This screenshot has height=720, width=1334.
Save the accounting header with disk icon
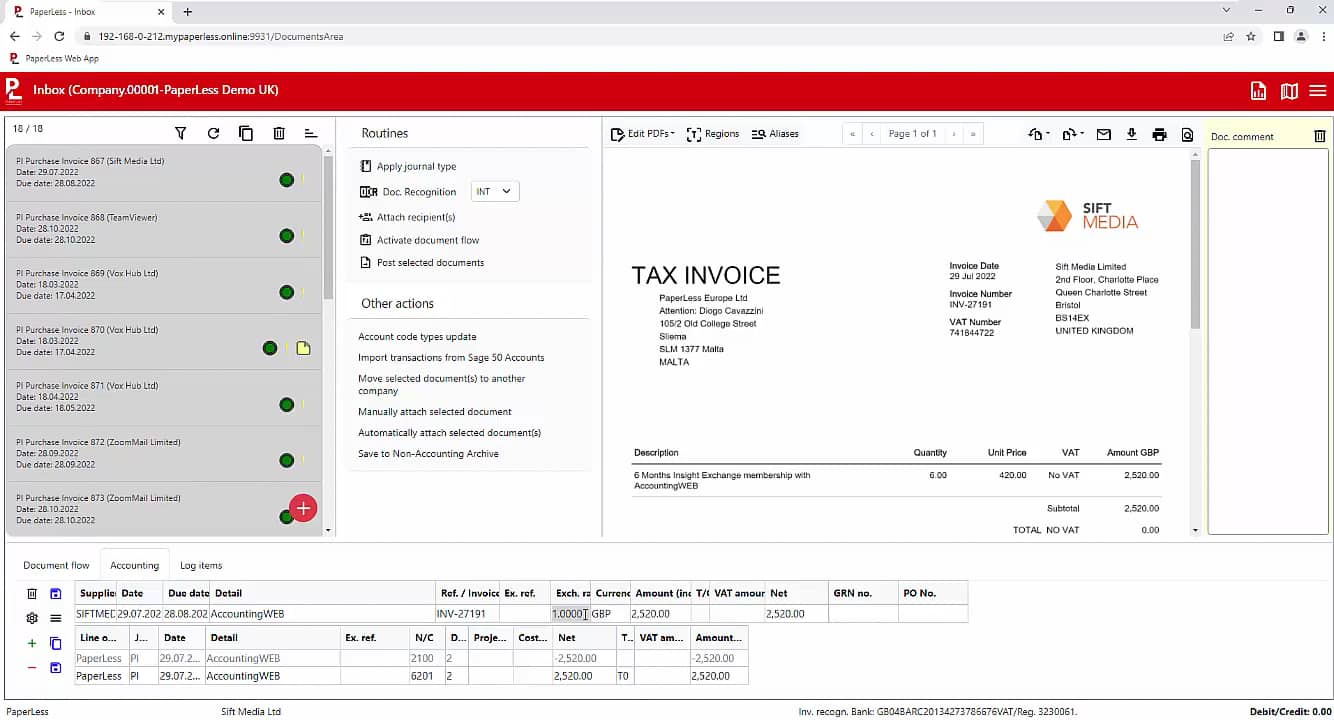(x=56, y=594)
